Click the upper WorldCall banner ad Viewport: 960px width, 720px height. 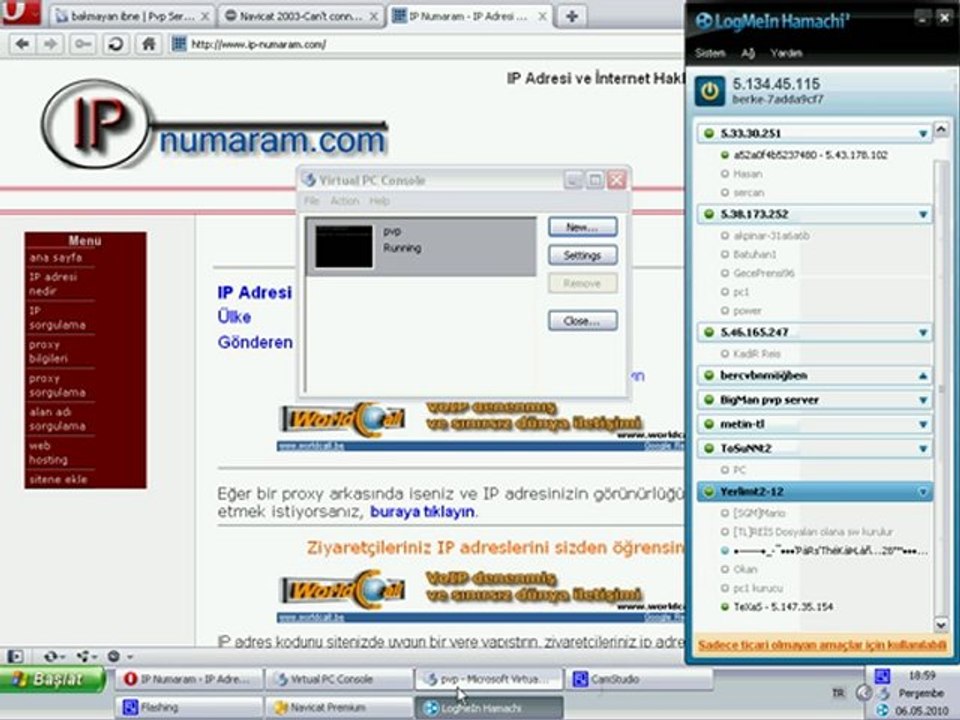pyautogui.click(x=481, y=427)
